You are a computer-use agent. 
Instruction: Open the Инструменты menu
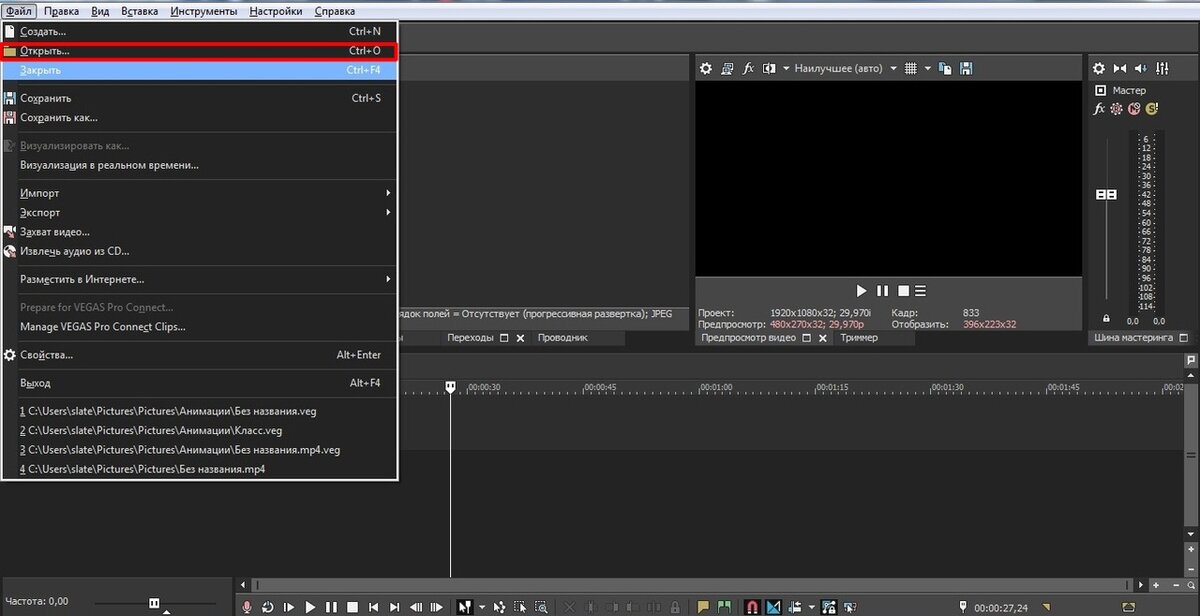click(204, 11)
